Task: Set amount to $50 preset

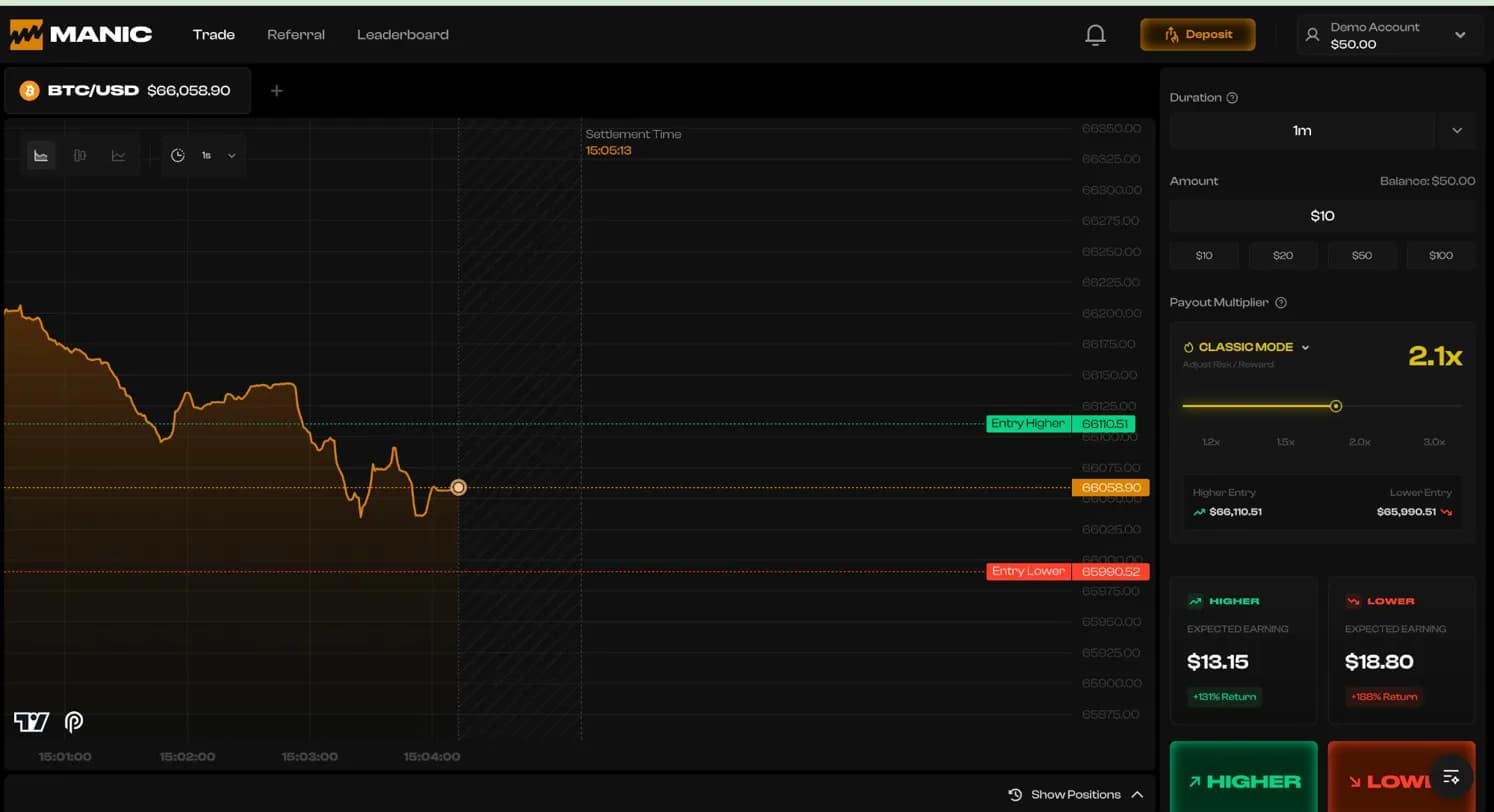Action: (1362, 256)
